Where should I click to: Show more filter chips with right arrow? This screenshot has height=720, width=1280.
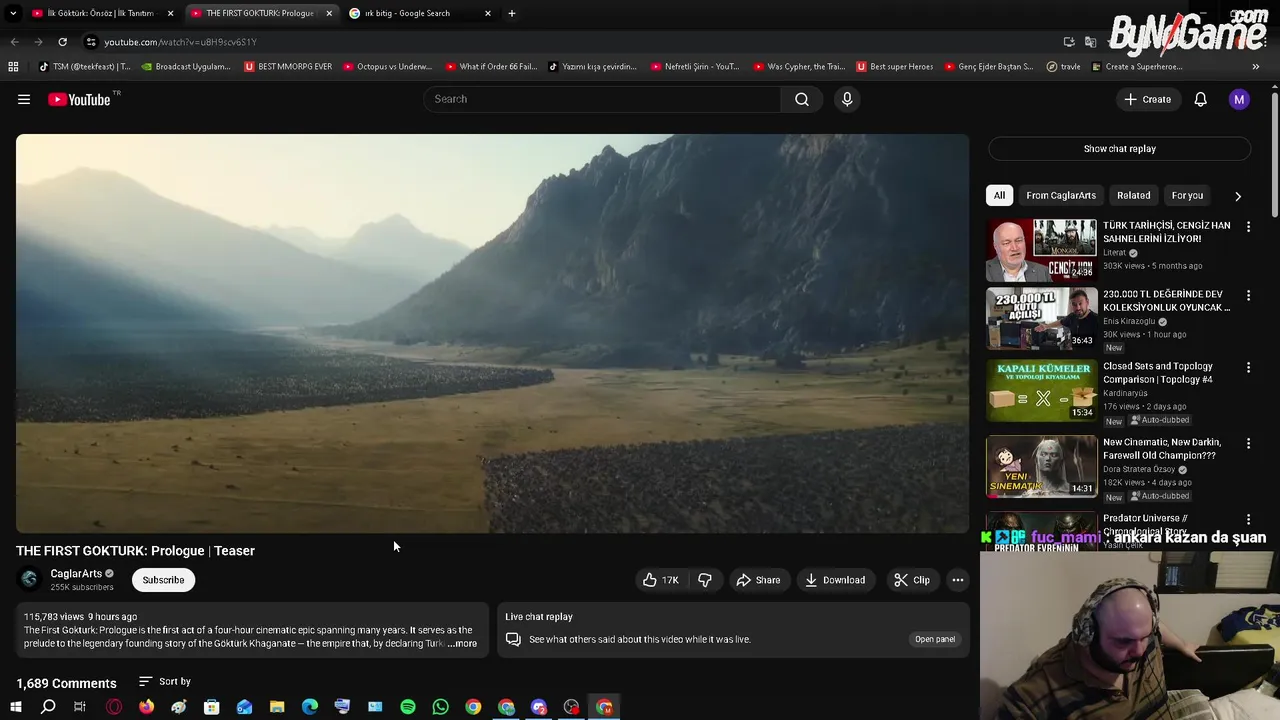point(1238,196)
